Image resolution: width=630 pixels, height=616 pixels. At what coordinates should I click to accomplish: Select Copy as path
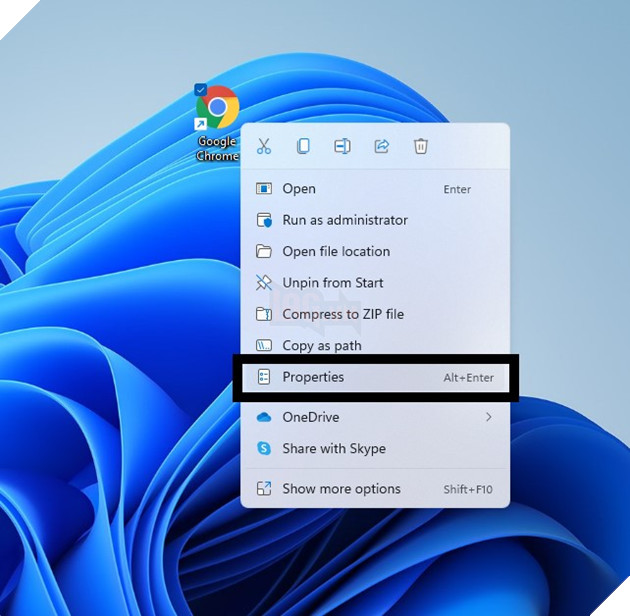coord(375,346)
